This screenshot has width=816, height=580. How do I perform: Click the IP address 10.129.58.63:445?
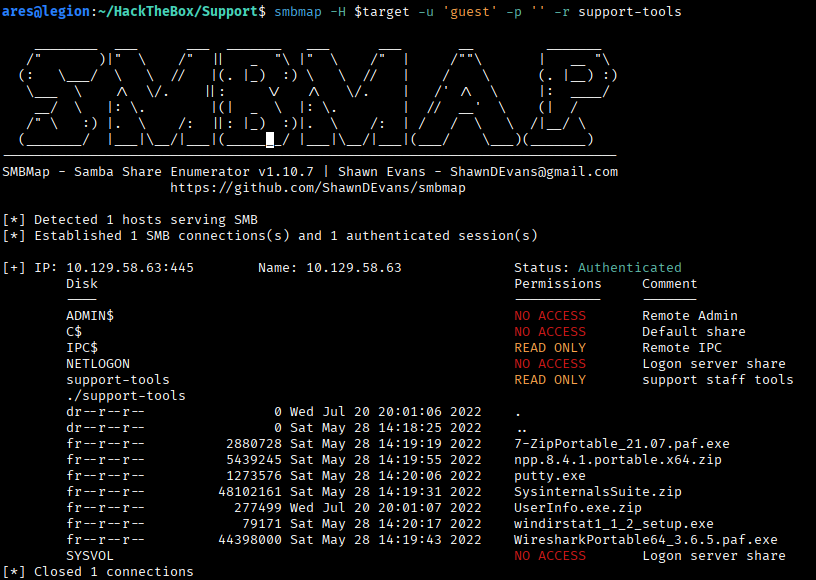[130, 268]
